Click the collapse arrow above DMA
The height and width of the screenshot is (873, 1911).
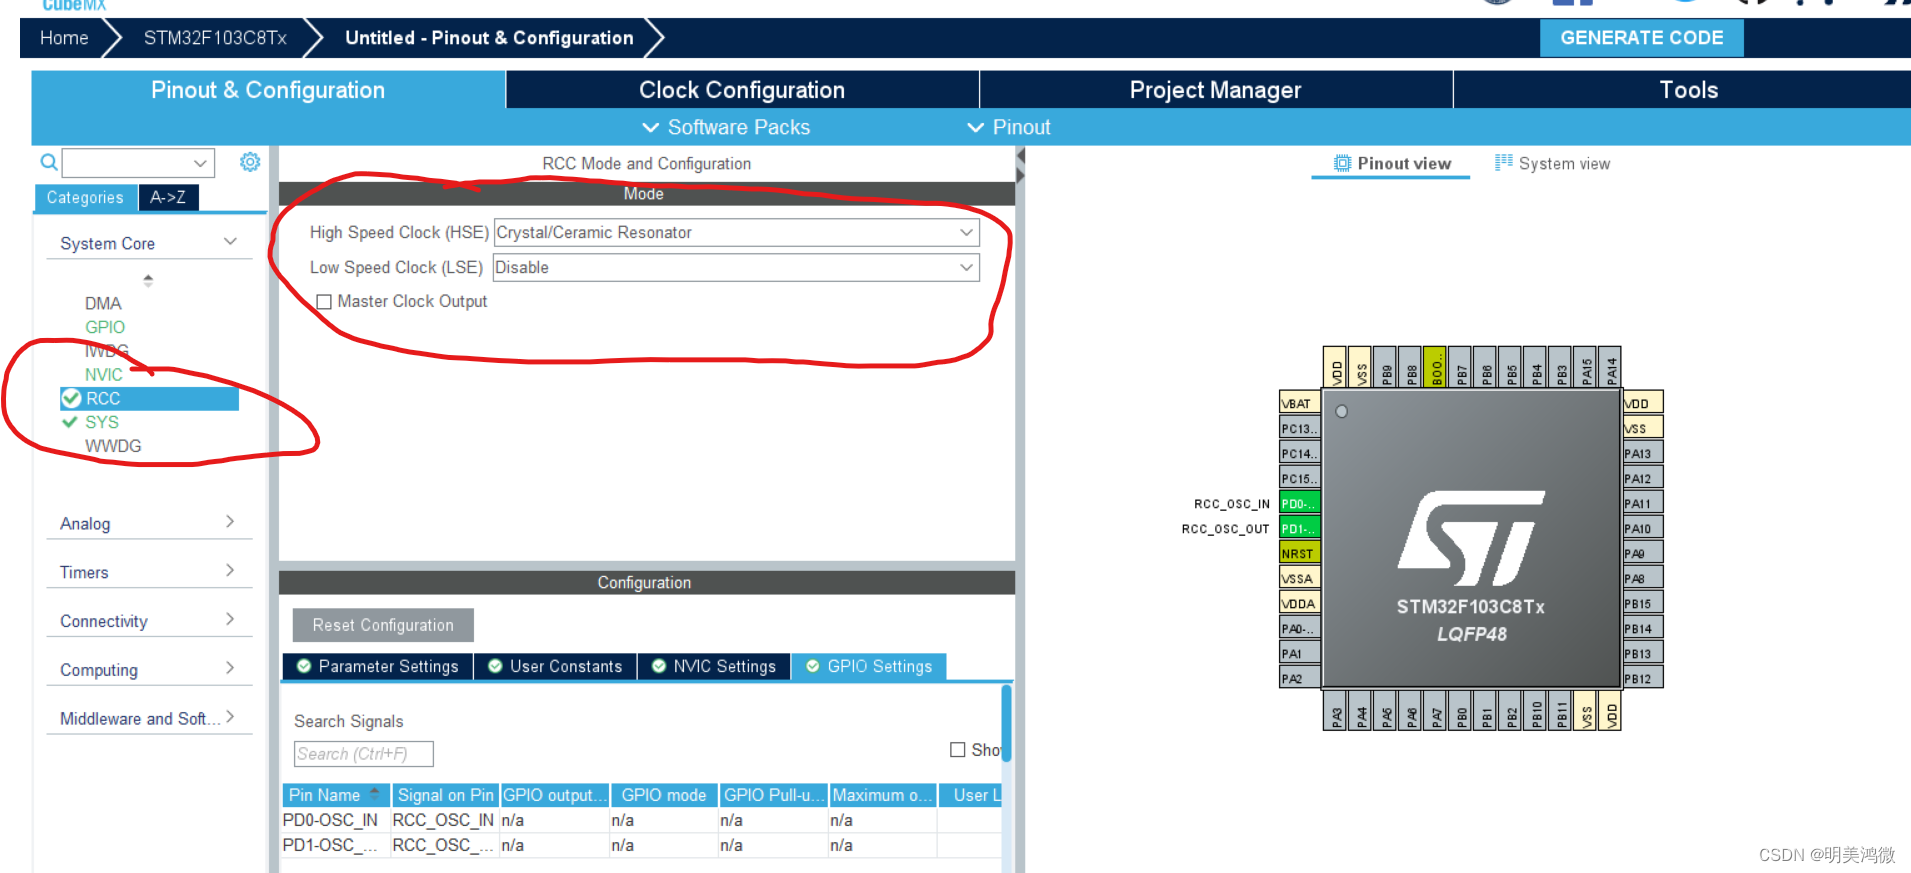pyautogui.click(x=148, y=281)
